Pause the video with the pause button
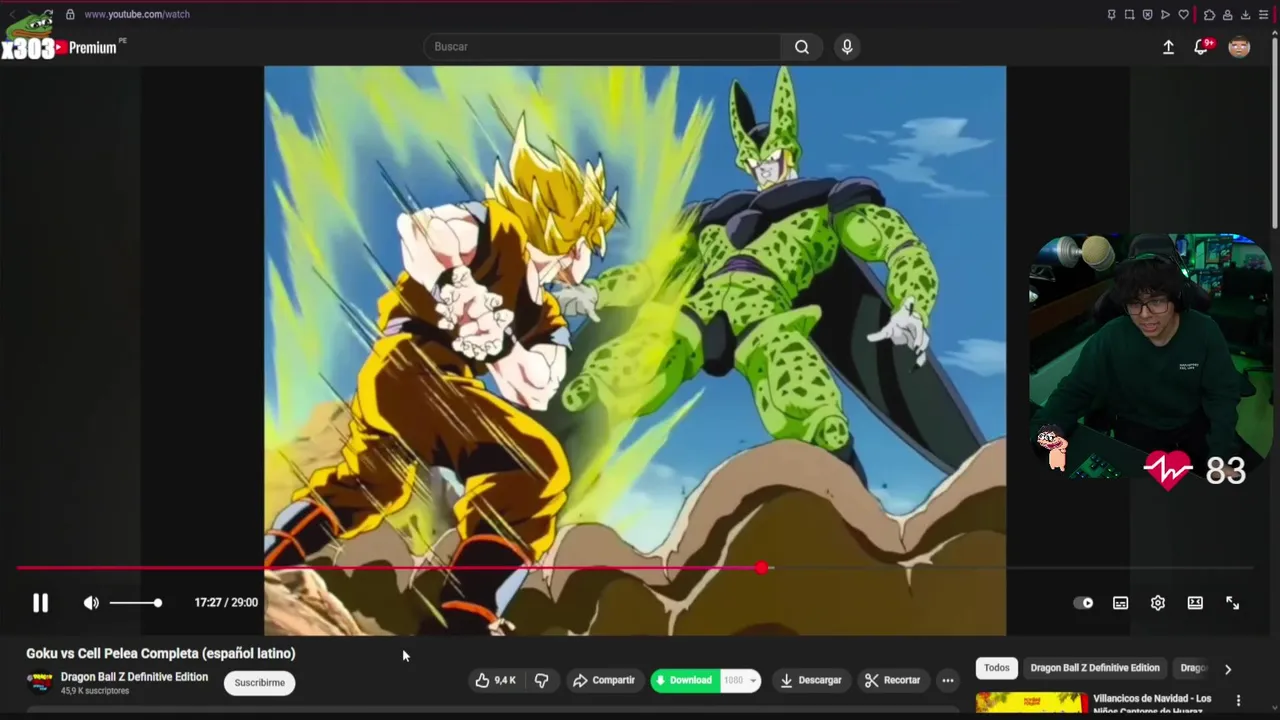This screenshot has height=720, width=1280. pos(40,603)
